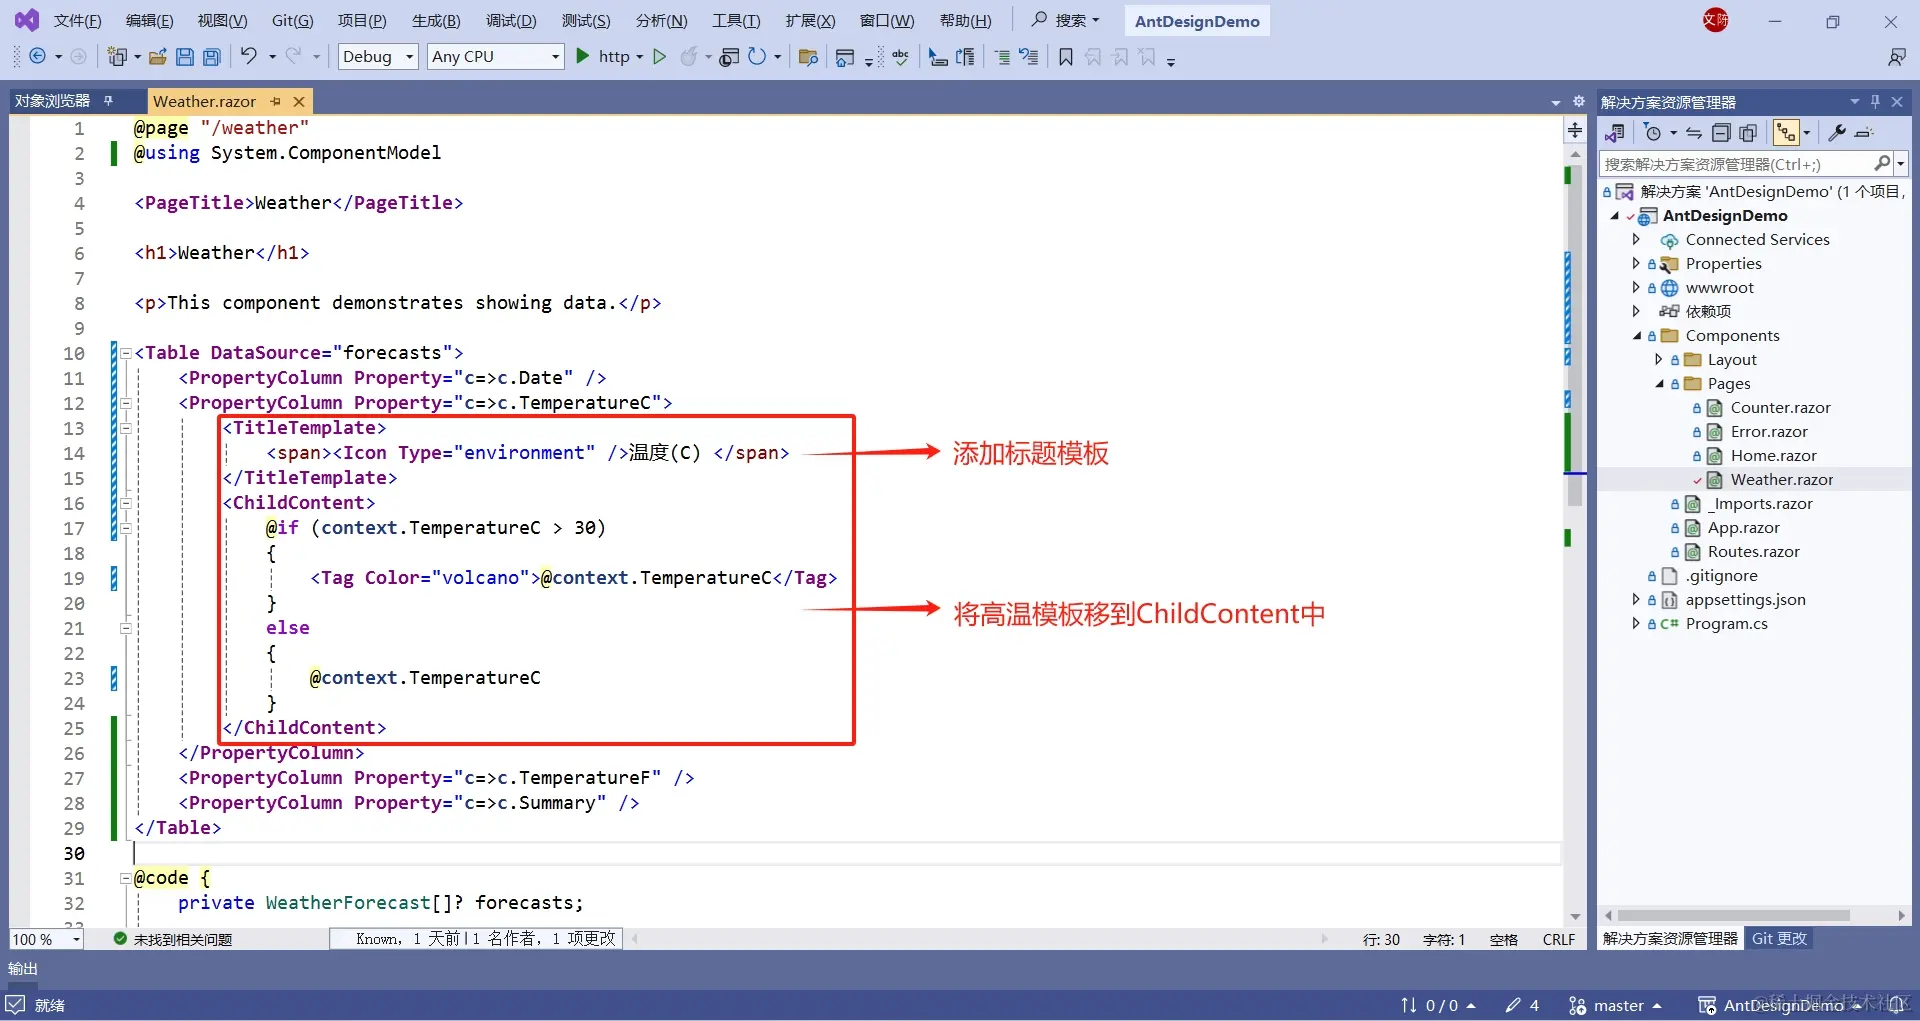Click Collapse All in Solution Explorer toolbar
This screenshot has height=1021, width=1920.
click(x=1721, y=133)
